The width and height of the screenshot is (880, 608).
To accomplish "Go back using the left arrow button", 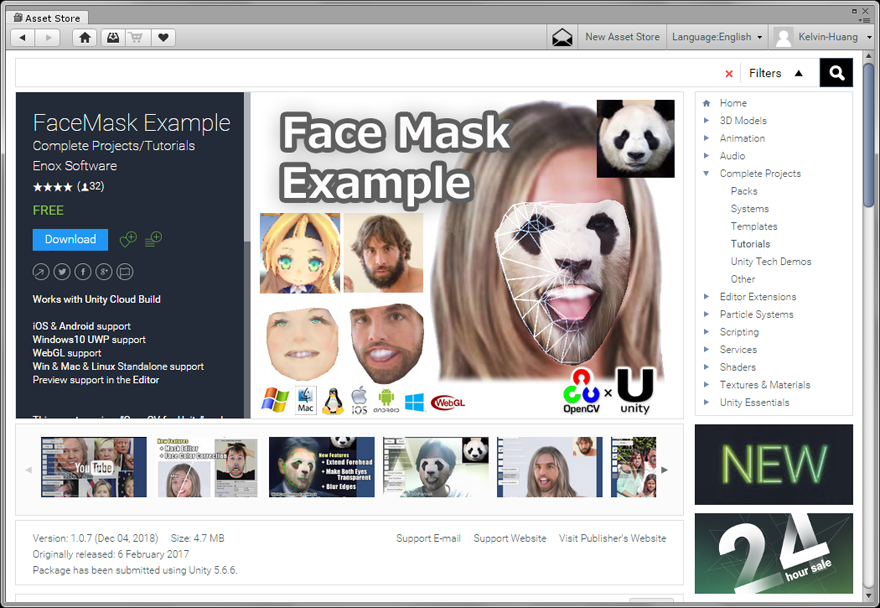I will pyautogui.click(x=23, y=38).
